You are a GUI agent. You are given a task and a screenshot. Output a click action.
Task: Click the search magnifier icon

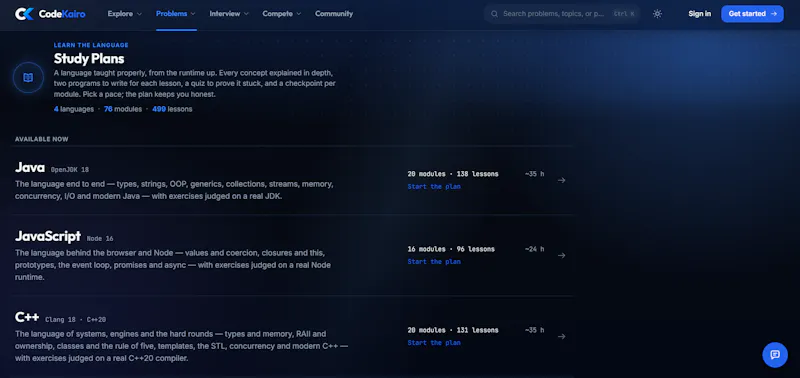(494, 14)
